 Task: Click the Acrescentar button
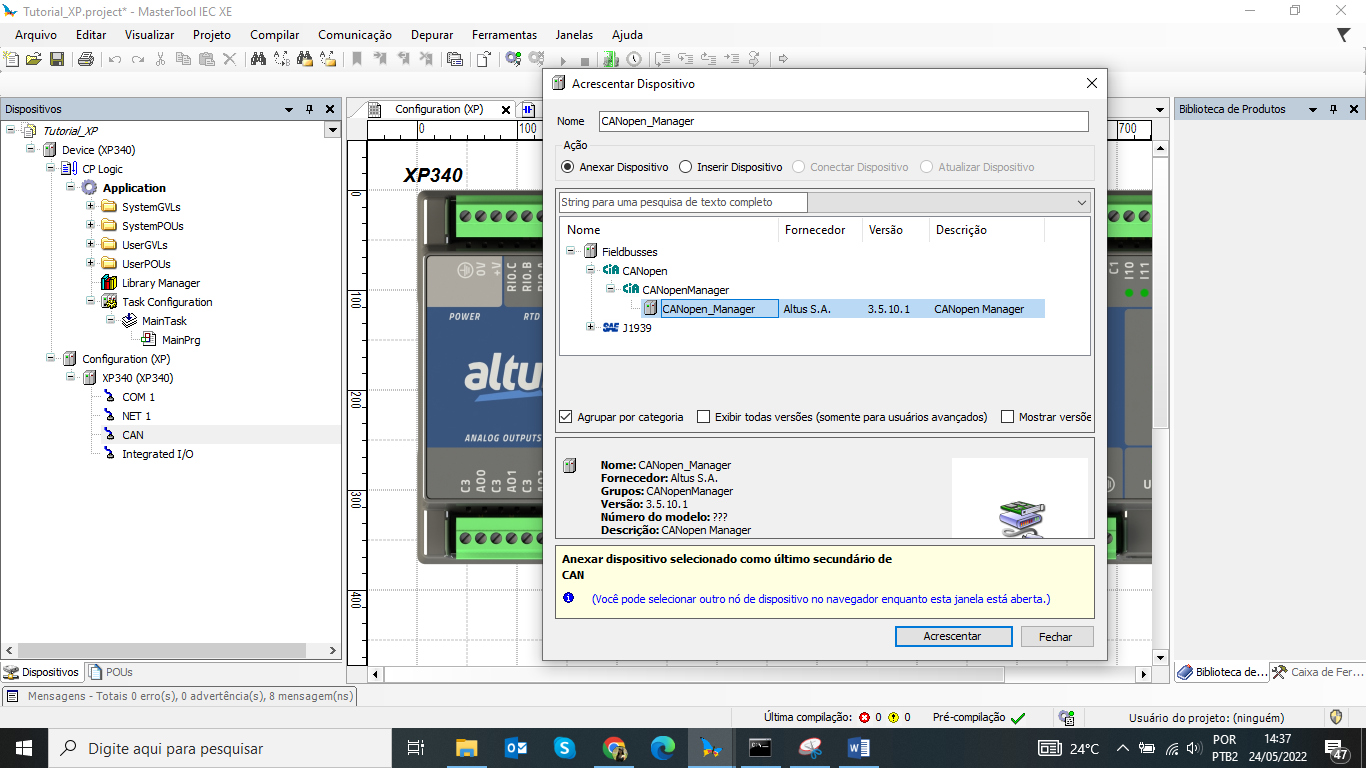953,637
